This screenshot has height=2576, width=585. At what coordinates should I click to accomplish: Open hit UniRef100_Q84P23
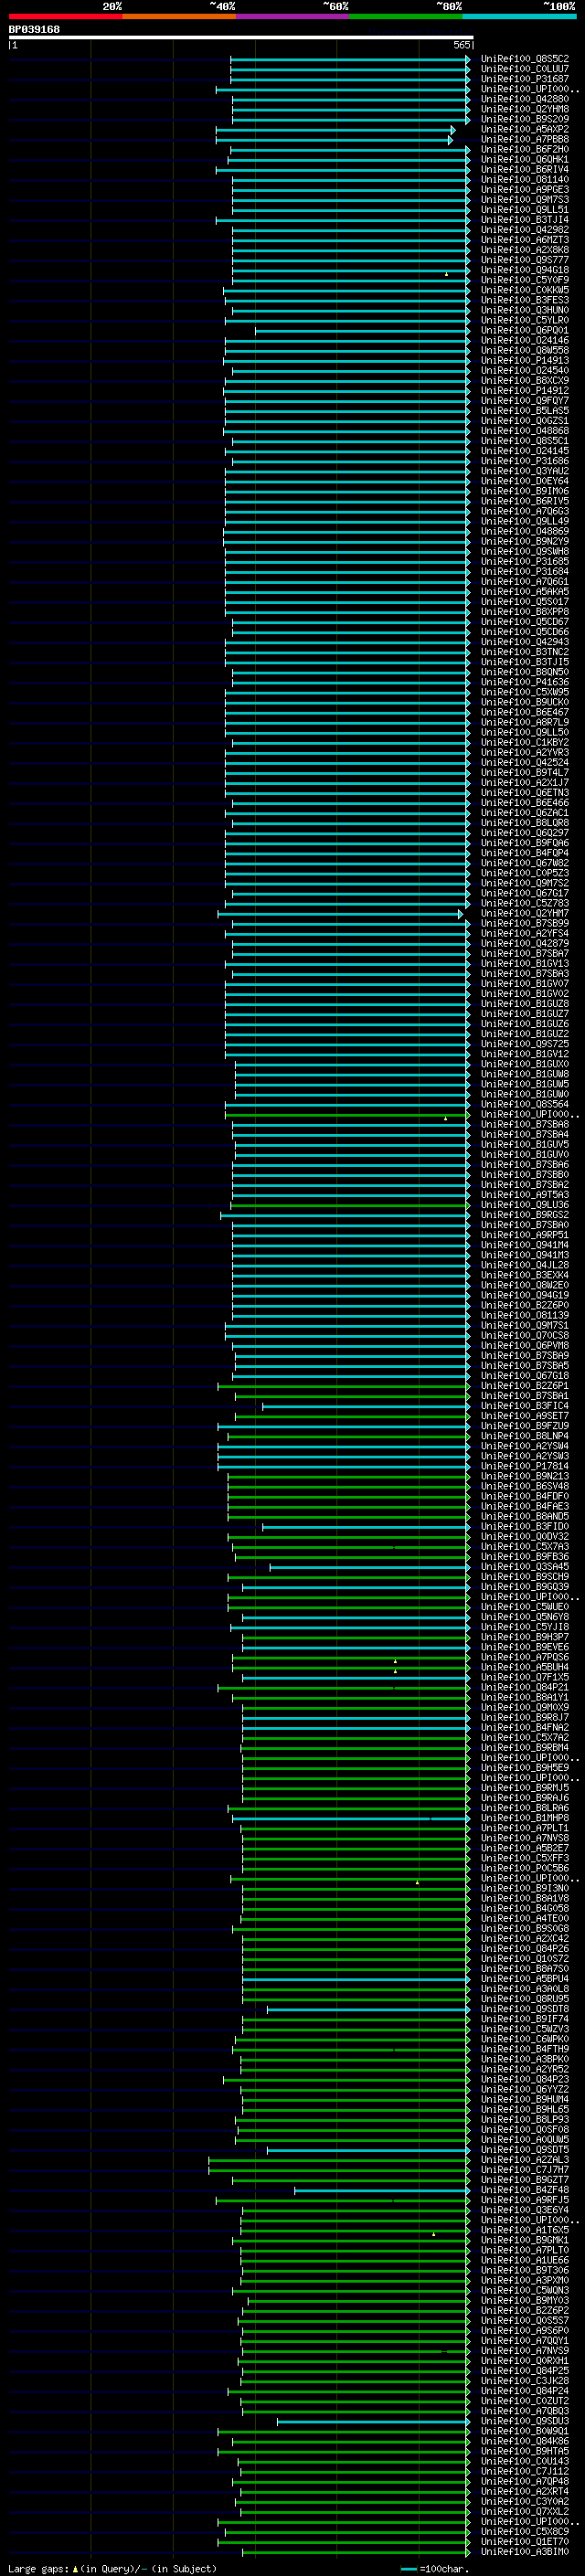click(x=525, y=2079)
